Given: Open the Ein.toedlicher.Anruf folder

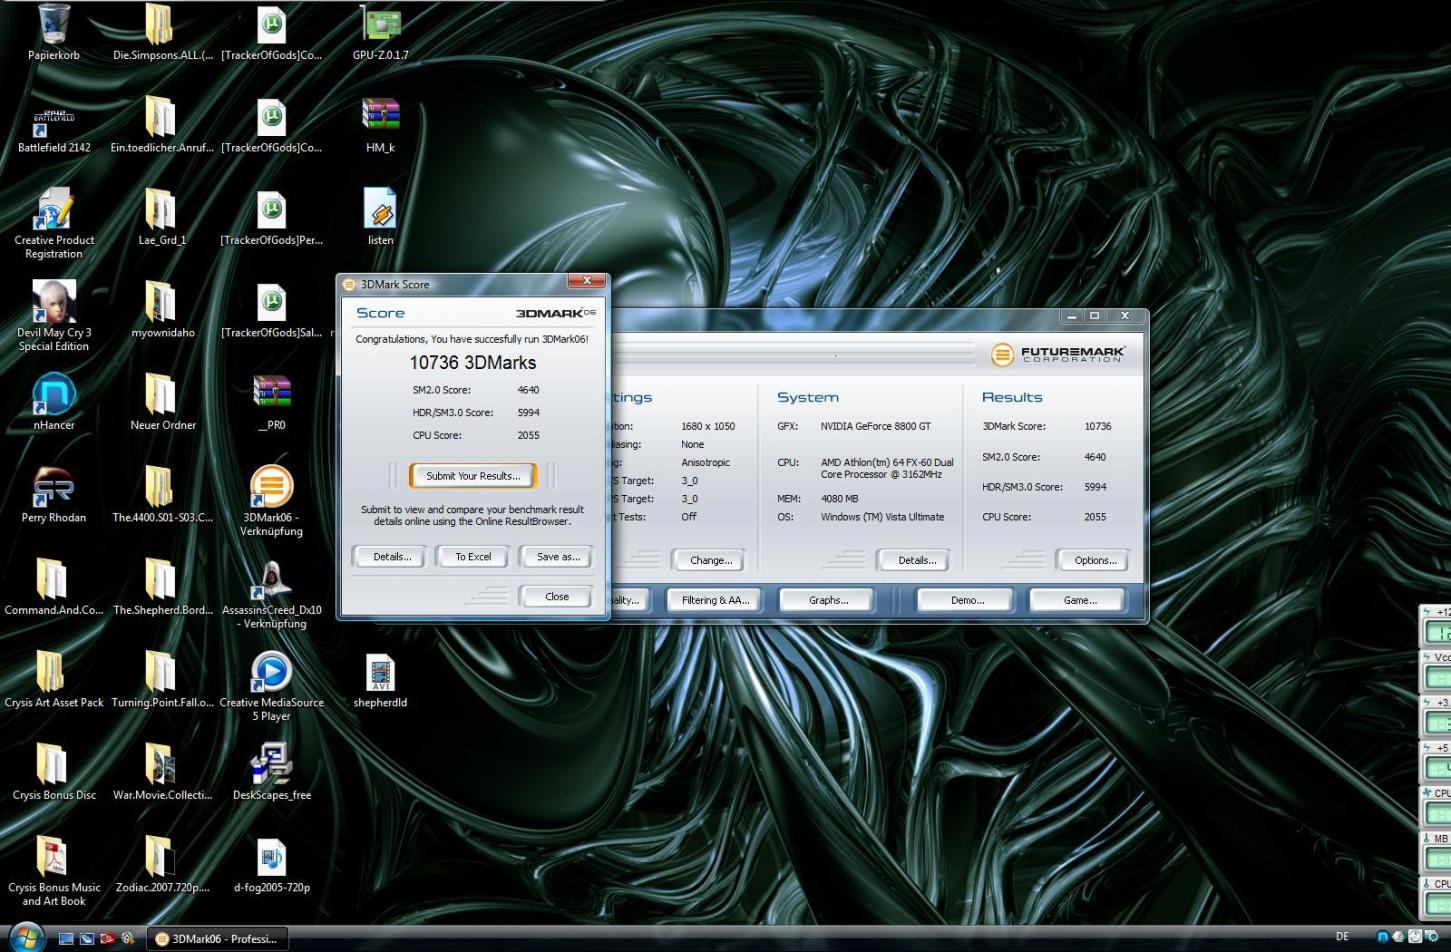Looking at the screenshot, I should pyautogui.click(x=162, y=125).
